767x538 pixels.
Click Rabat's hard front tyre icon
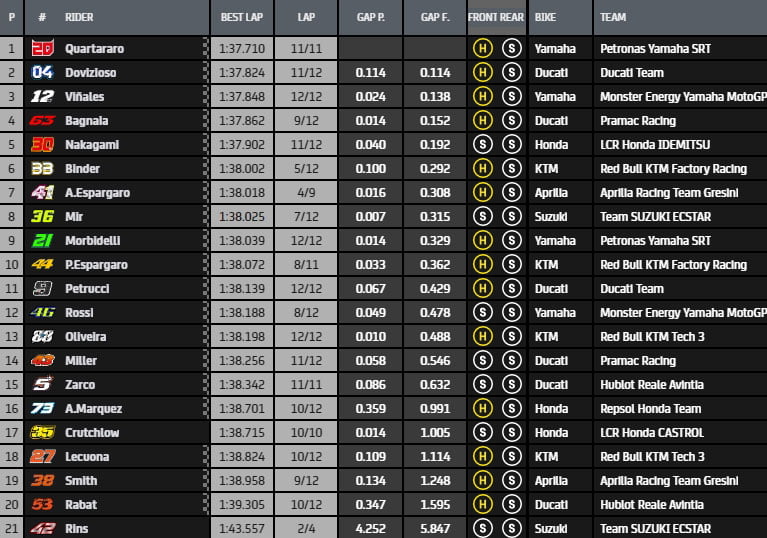point(483,504)
